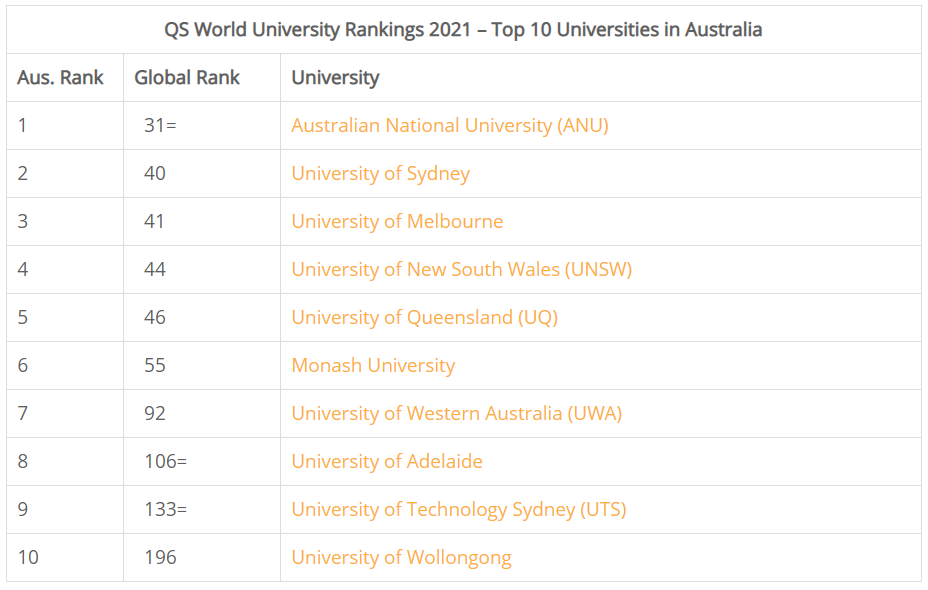The image size is (928, 590).
Task: Open the University of Technology Sydney link
Action: (458, 510)
